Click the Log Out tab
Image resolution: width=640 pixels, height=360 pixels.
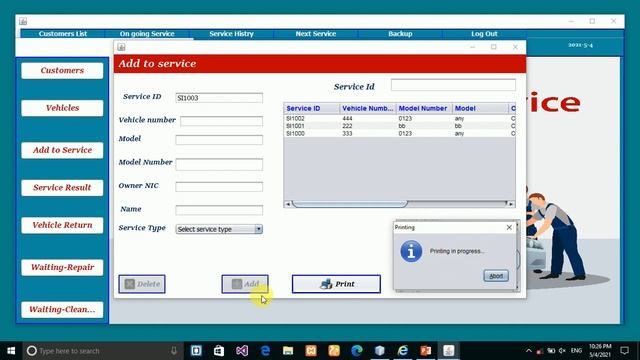484,34
